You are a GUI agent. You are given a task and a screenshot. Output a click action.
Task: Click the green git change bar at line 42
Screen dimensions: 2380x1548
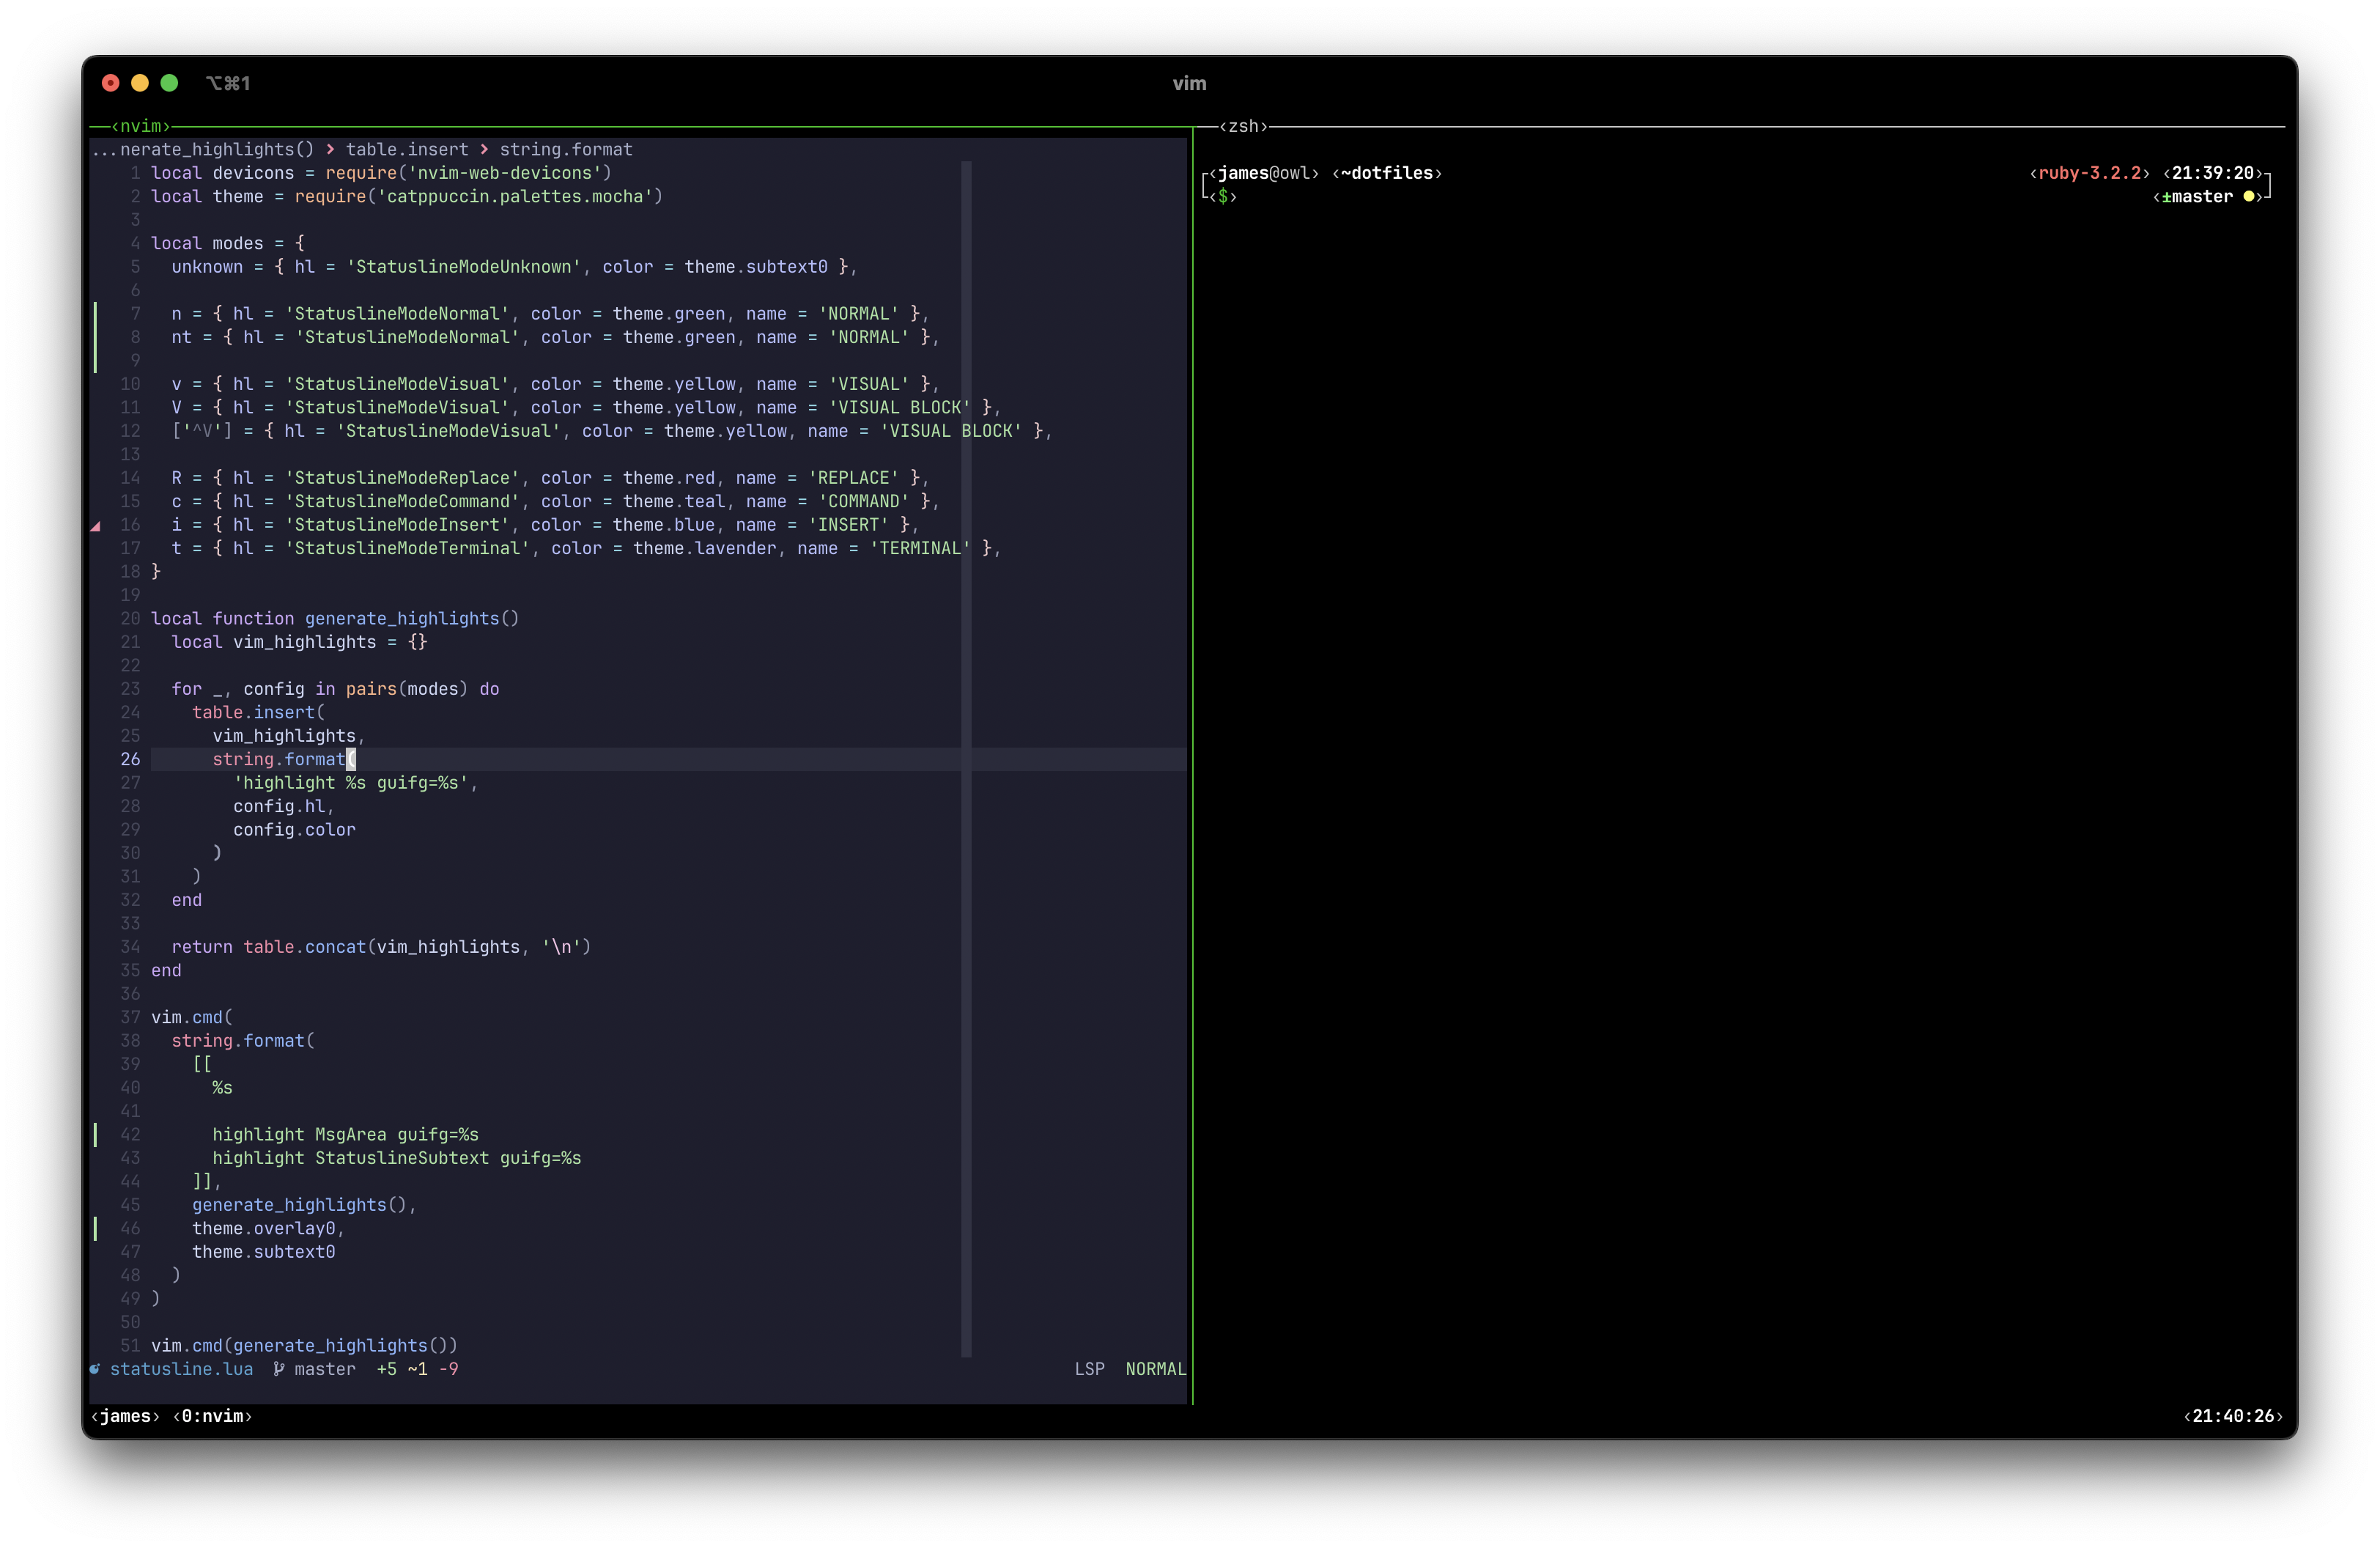(96, 1134)
